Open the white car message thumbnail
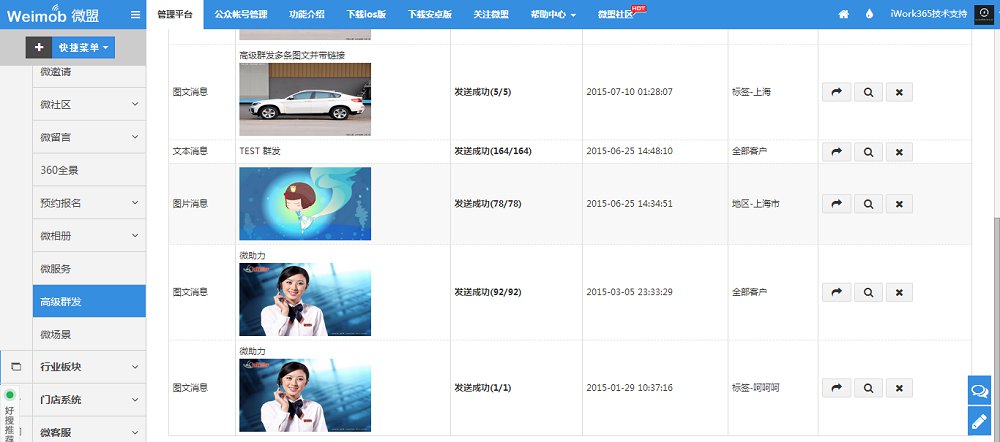The height and width of the screenshot is (442, 1000). 305,99
